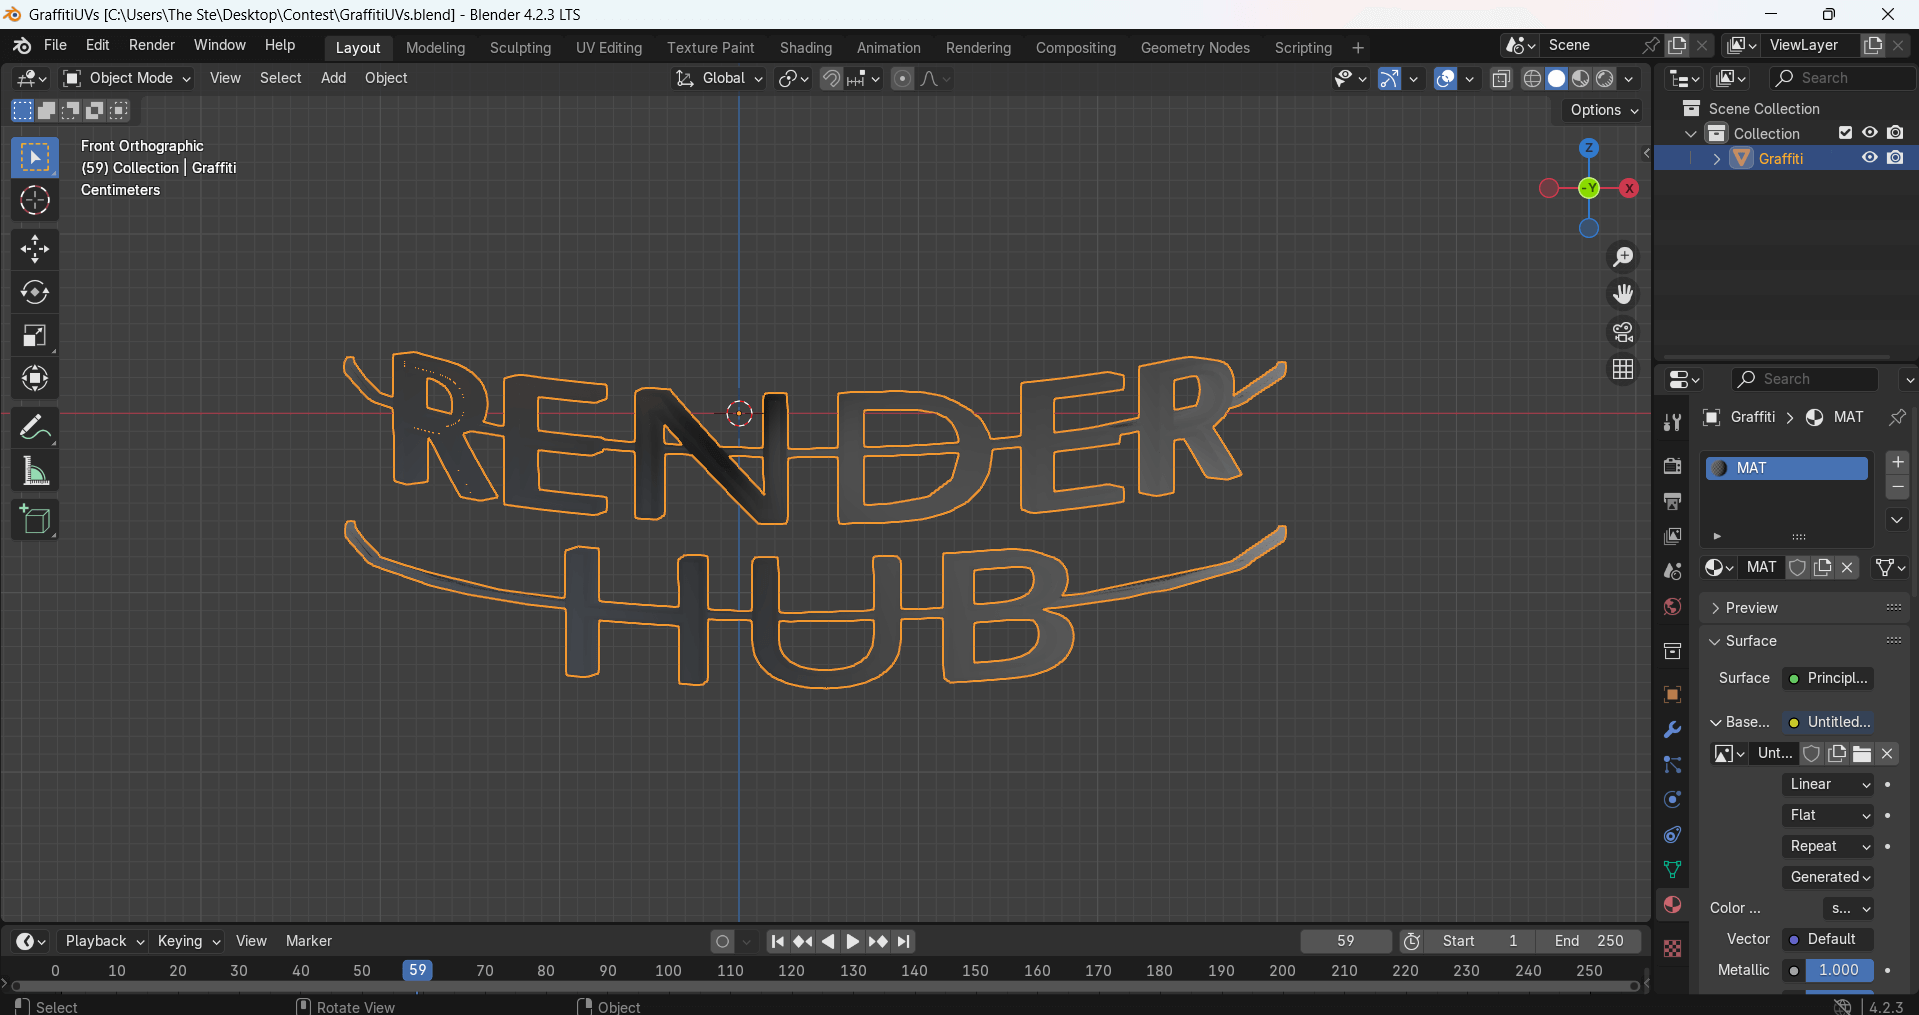Open the viewport Add menu

[x=333, y=78]
